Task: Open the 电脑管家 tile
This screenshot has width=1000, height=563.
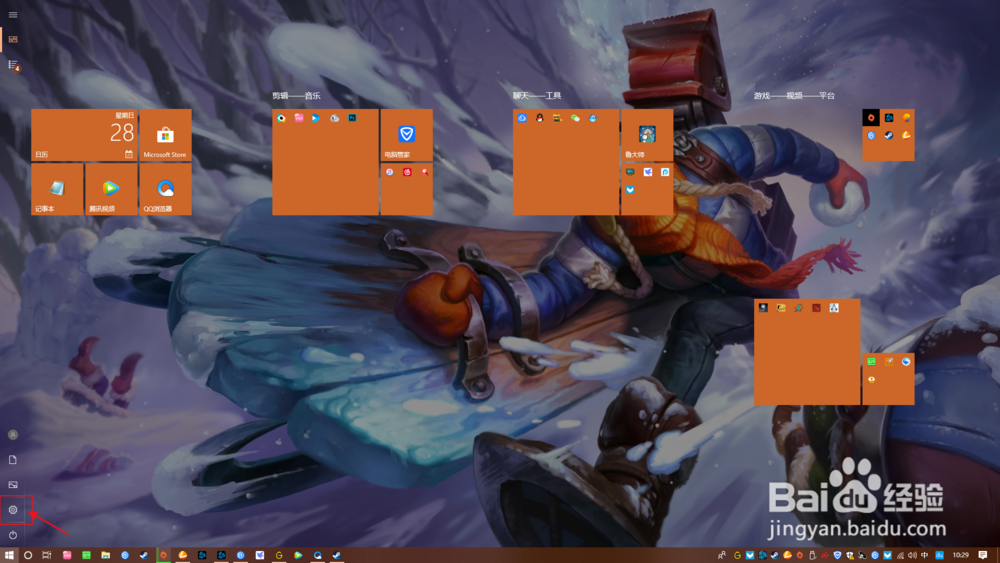Action: 406,135
